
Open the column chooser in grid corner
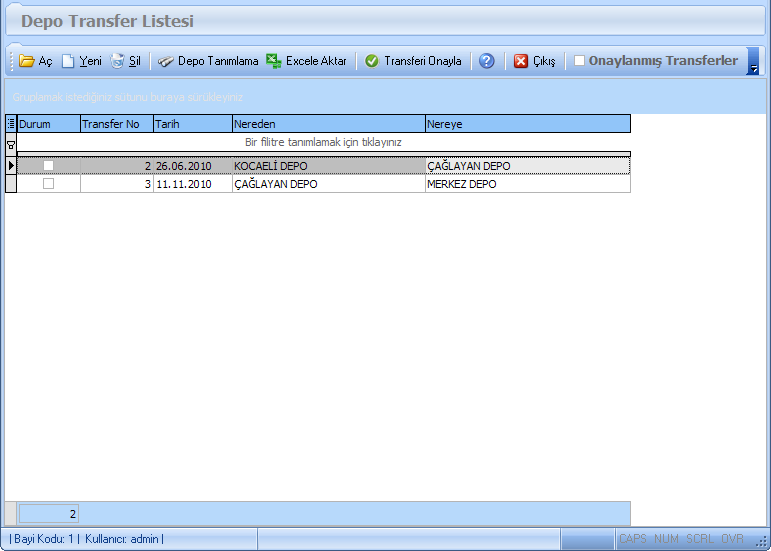point(11,124)
